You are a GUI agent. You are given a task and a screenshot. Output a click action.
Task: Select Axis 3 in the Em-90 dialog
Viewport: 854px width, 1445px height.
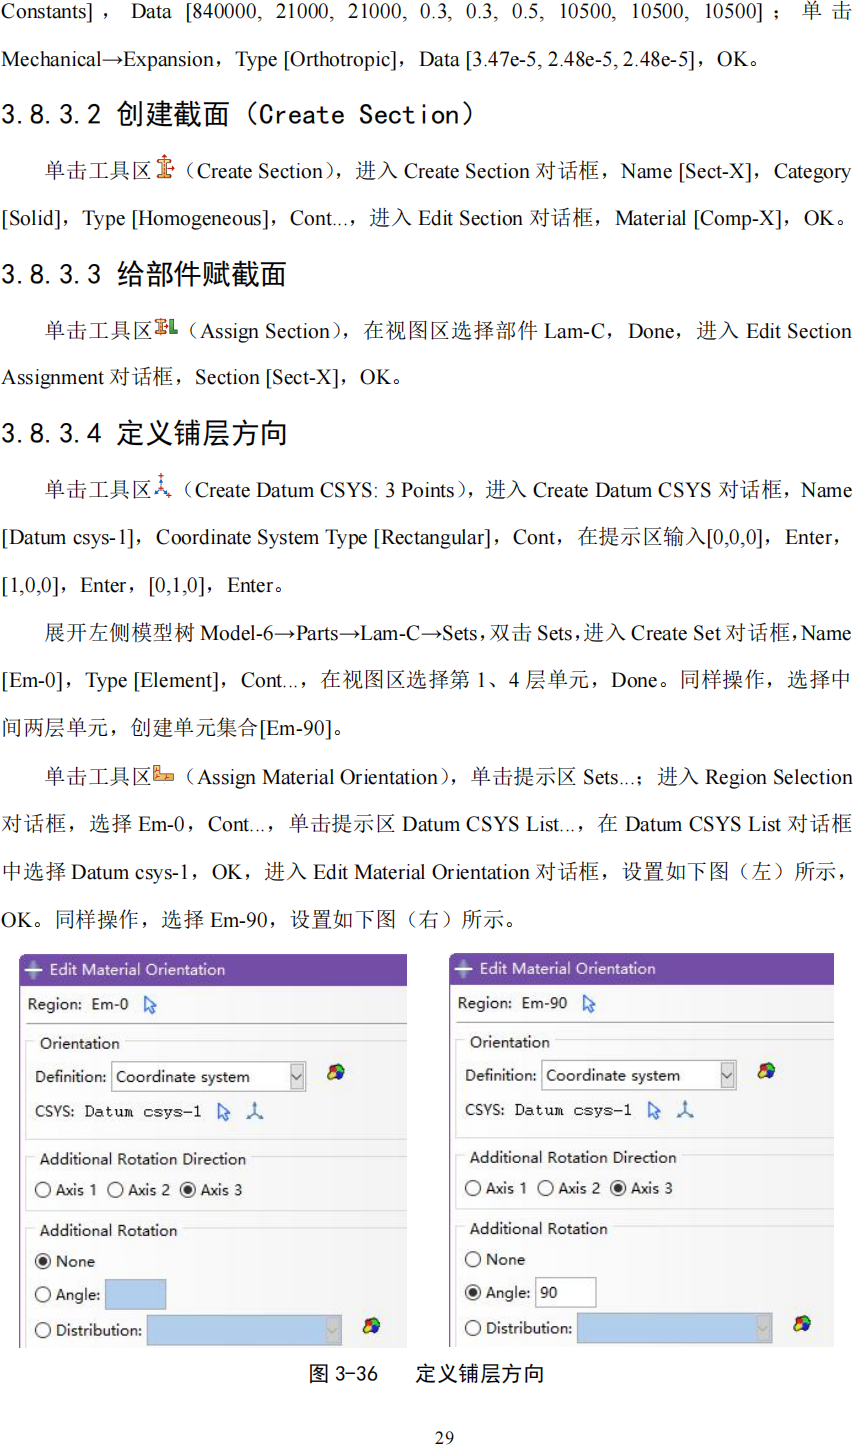pyautogui.click(x=641, y=1188)
